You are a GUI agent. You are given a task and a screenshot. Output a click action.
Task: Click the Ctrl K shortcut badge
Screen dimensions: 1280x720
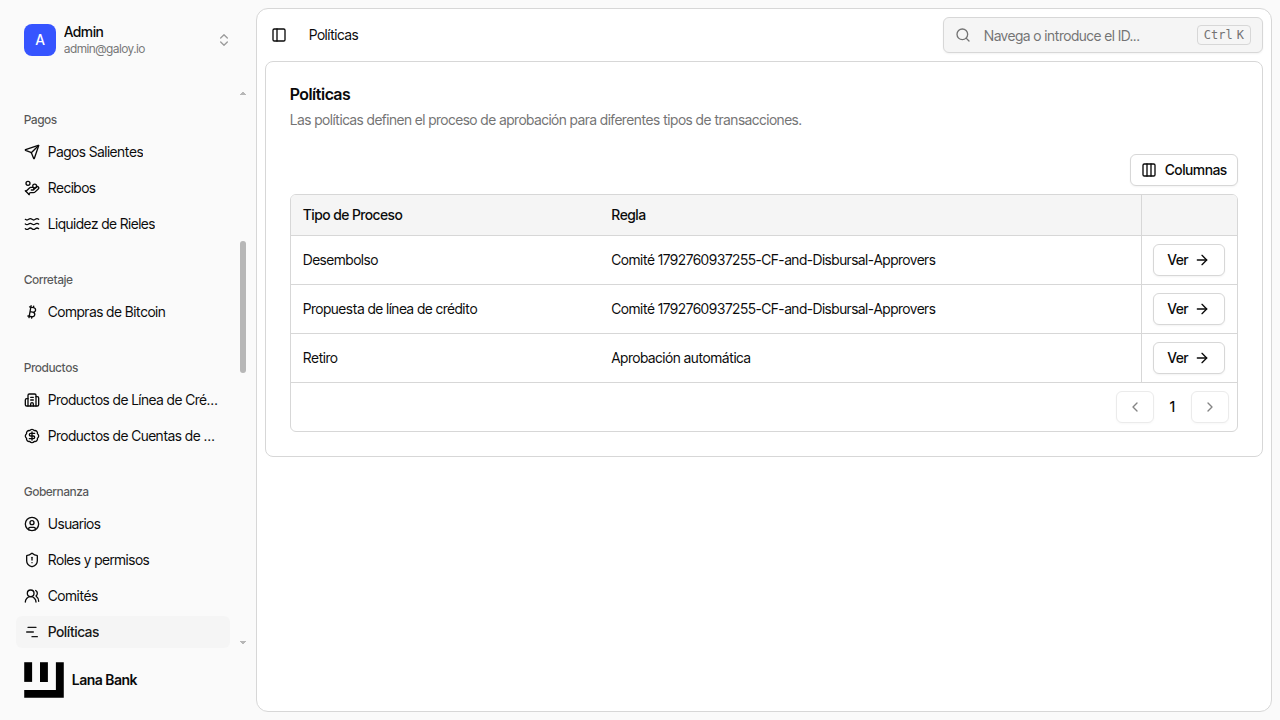coord(1224,35)
